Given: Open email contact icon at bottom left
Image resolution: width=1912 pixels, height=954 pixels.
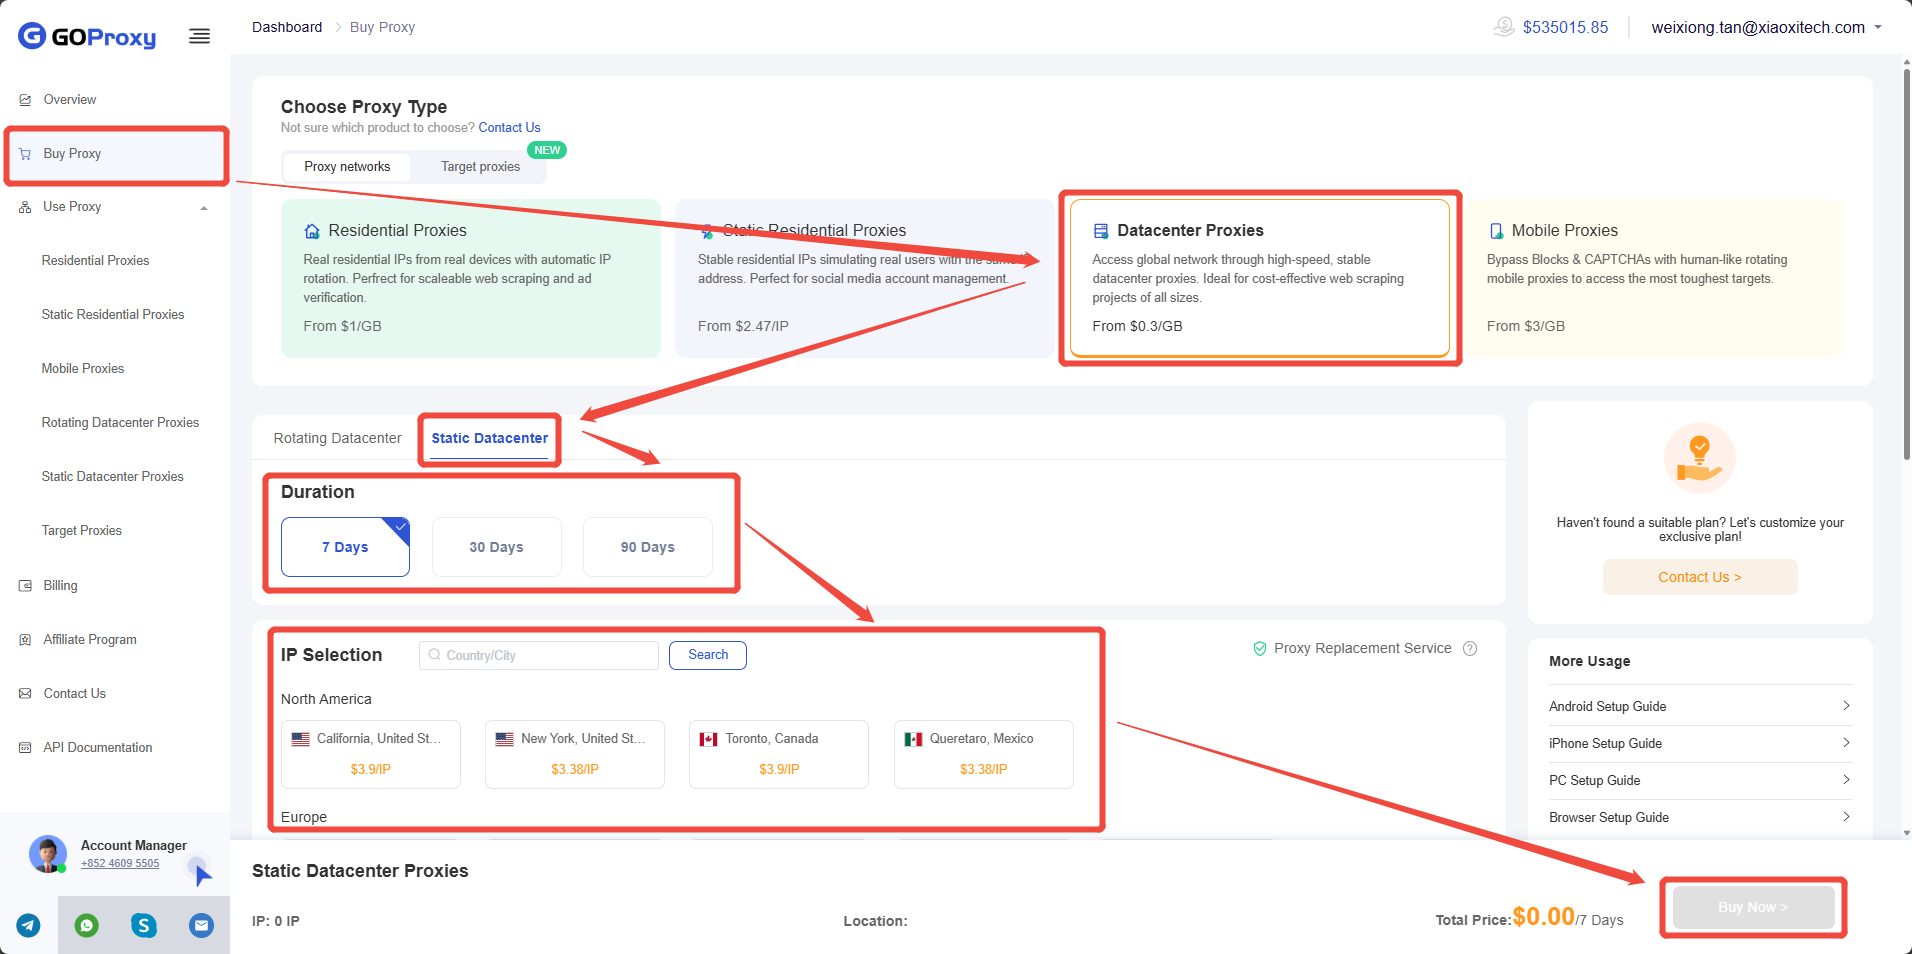Looking at the screenshot, I should tap(201, 925).
